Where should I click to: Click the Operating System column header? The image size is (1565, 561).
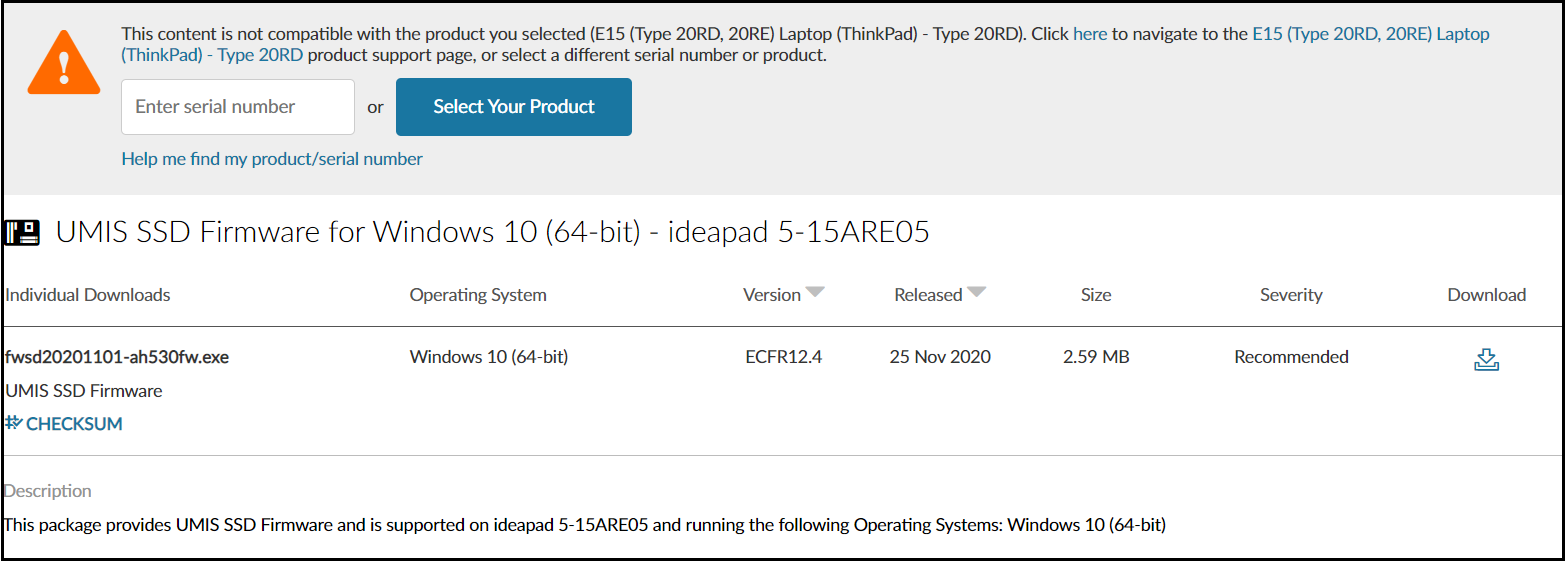point(478,295)
